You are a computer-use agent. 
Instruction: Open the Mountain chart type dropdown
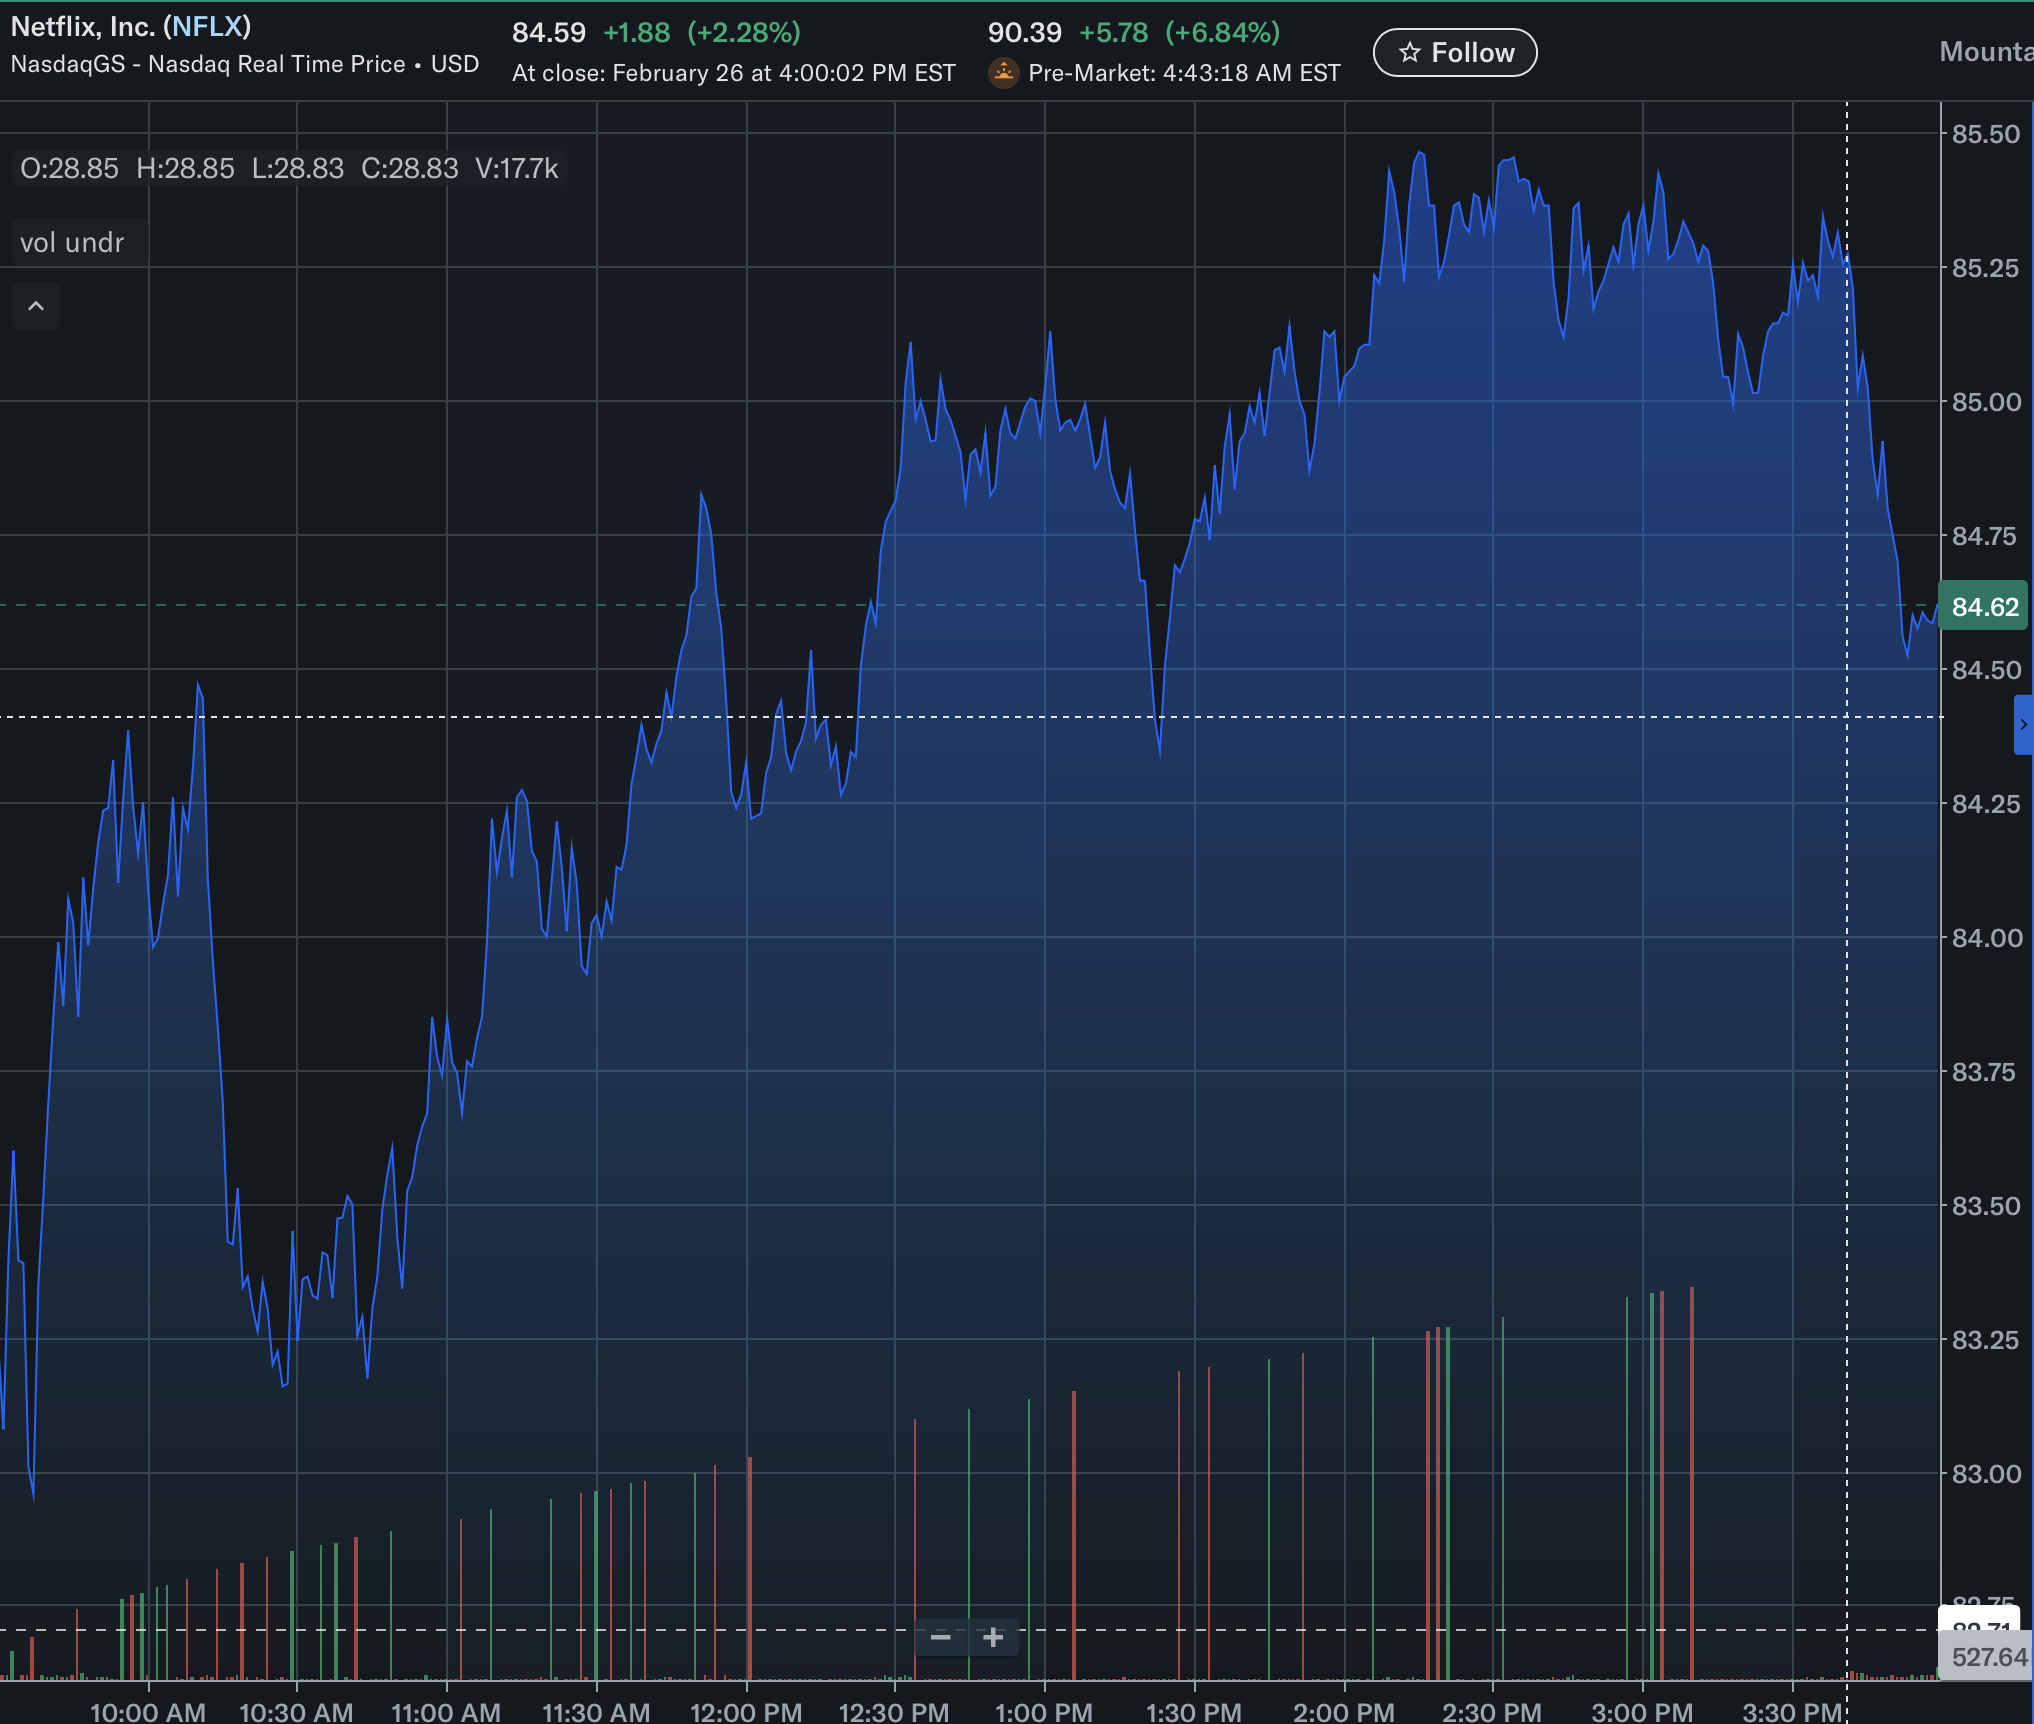coord(1986,52)
